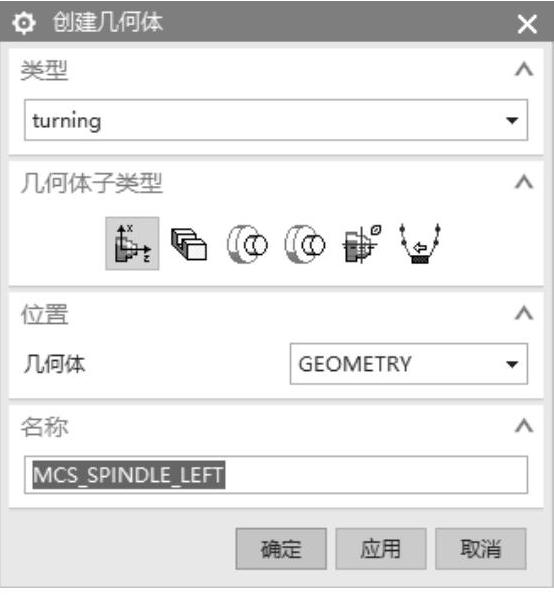Collapse the 位置 section chevron

coord(524,313)
